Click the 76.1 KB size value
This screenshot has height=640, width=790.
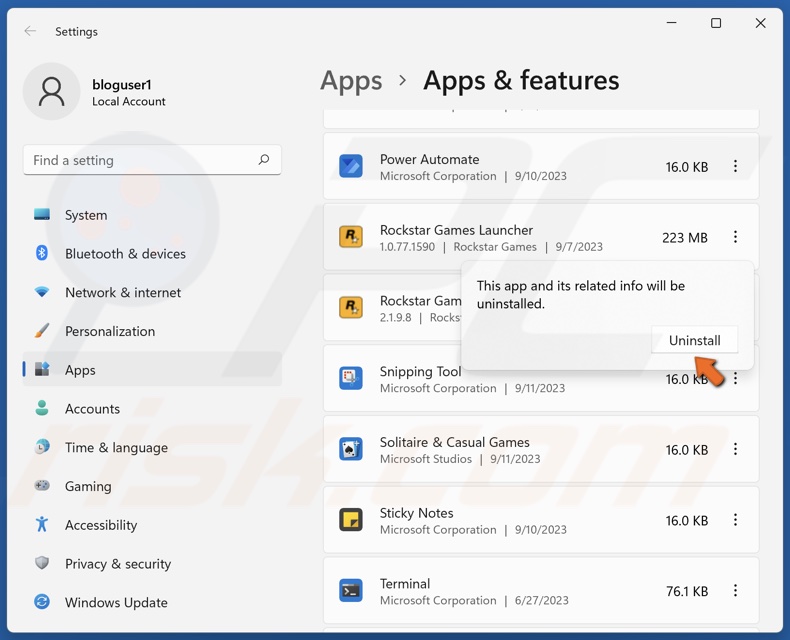[687, 591]
